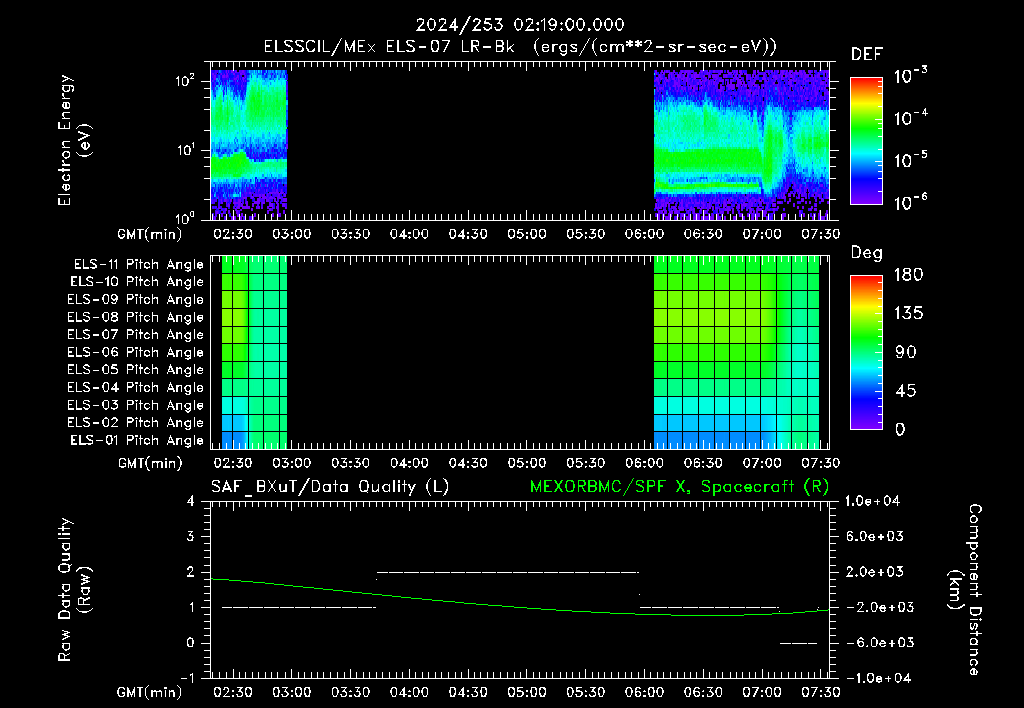This screenshot has width=1024, height=708.
Task: Click the Raw Data Quality (Raw) axis label
Action: pos(74,590)
